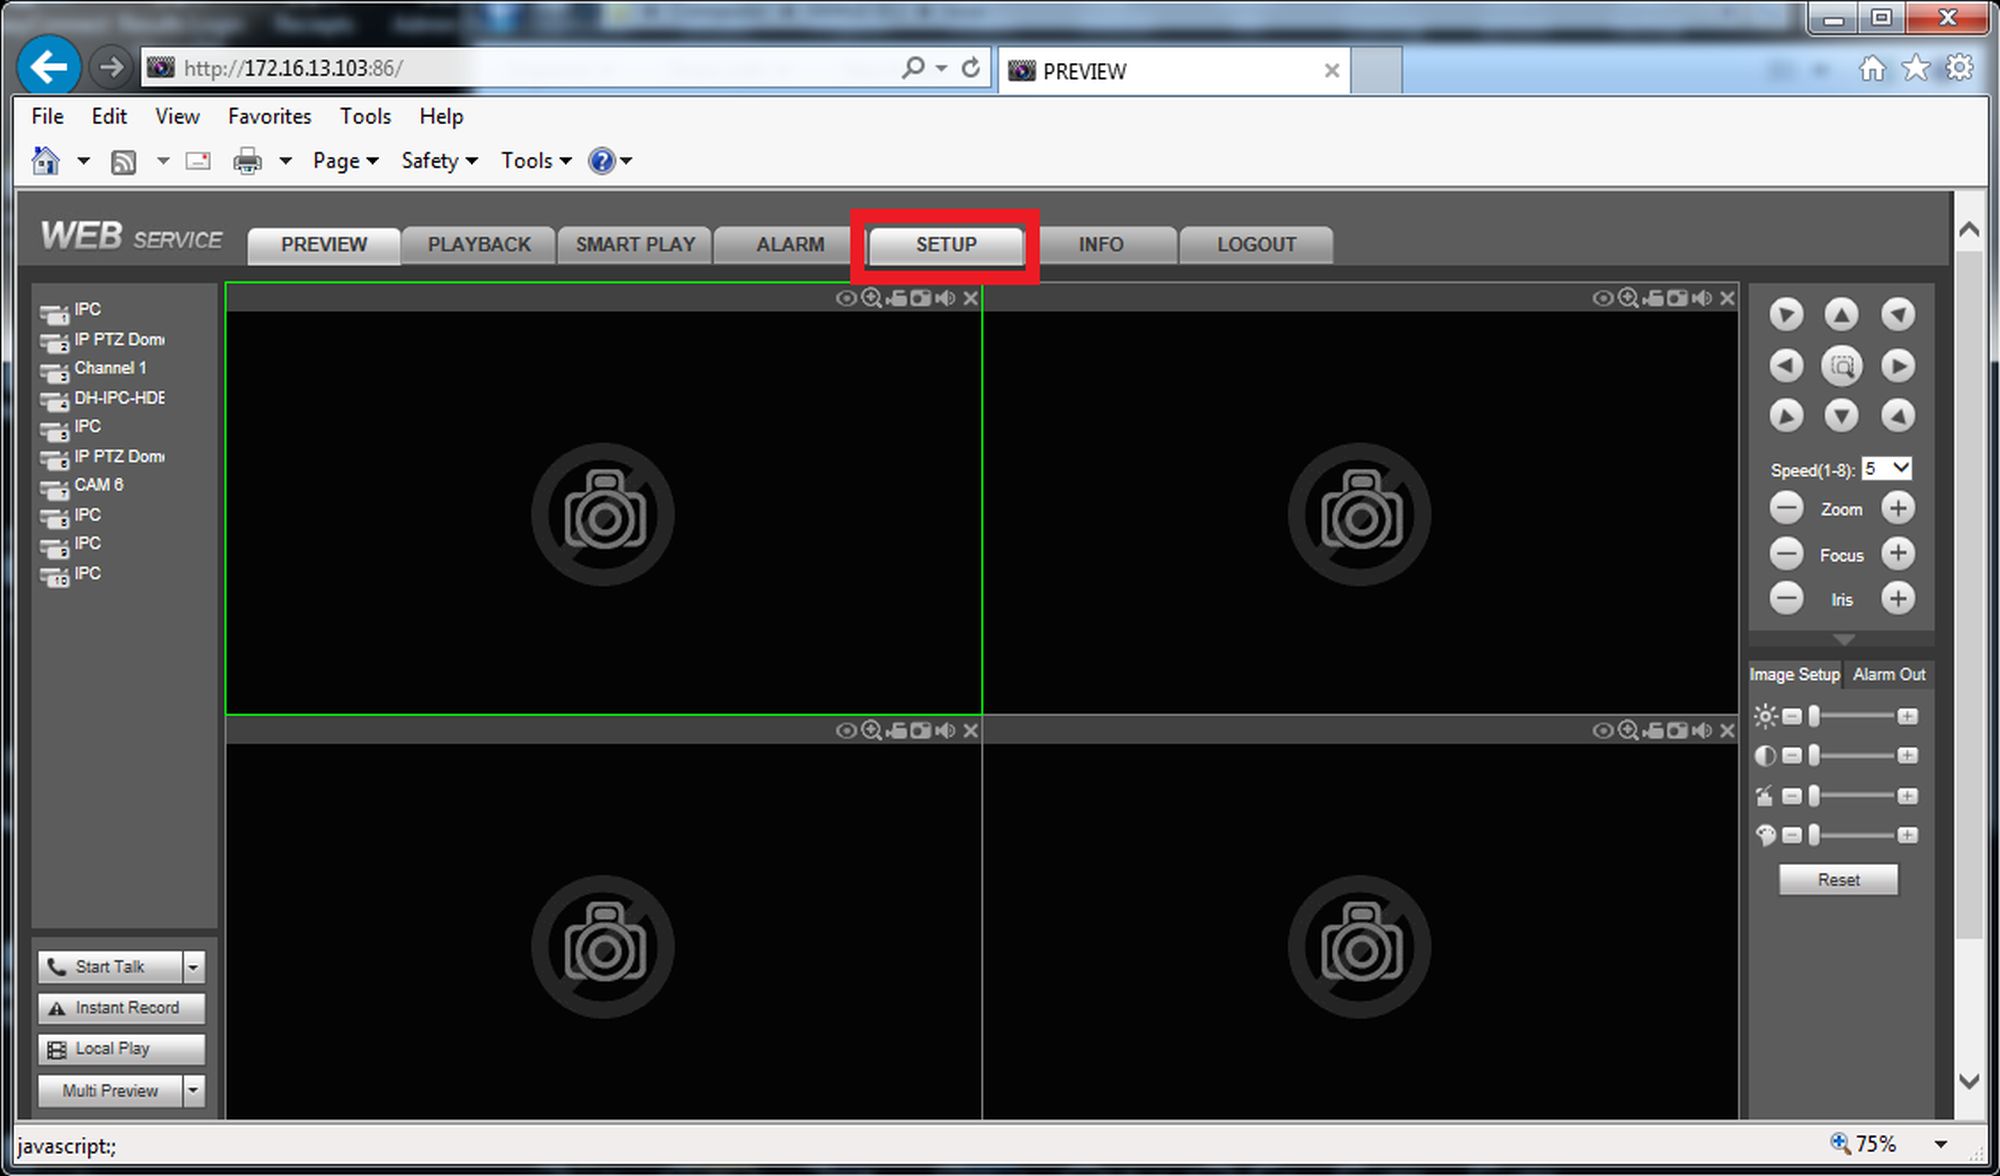
Task: Click the Reset button
Action: pos(1838,880)
